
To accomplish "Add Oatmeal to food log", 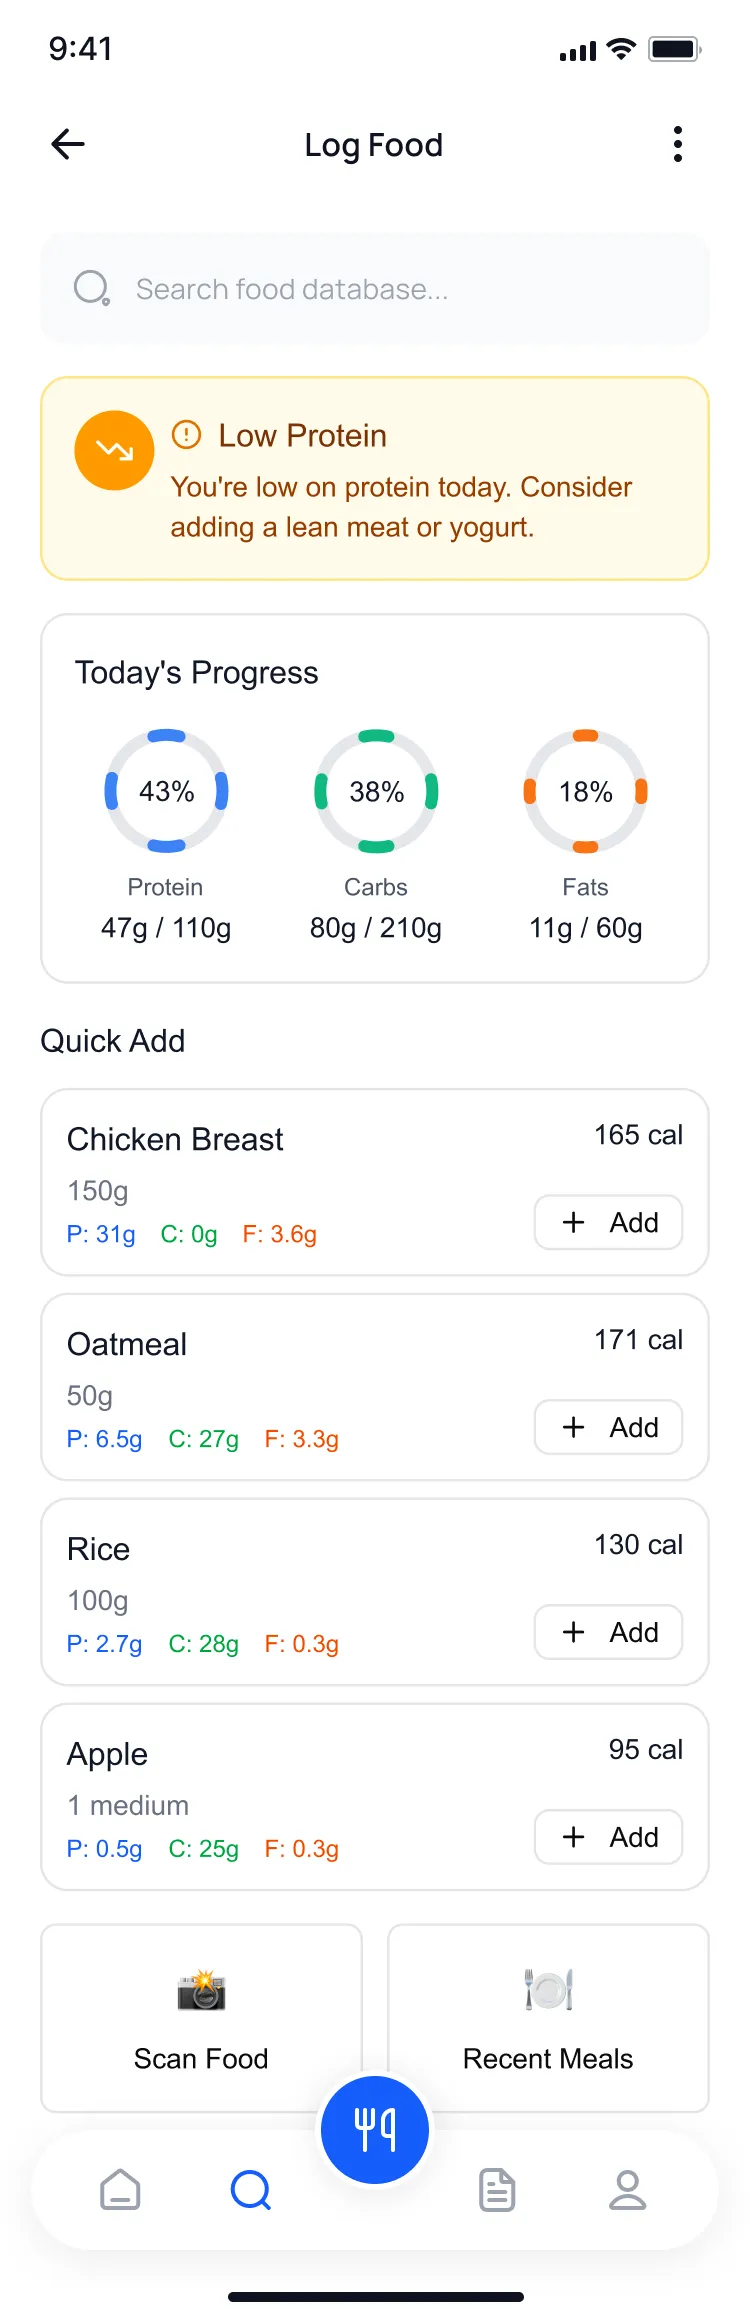I will 608,1427.
